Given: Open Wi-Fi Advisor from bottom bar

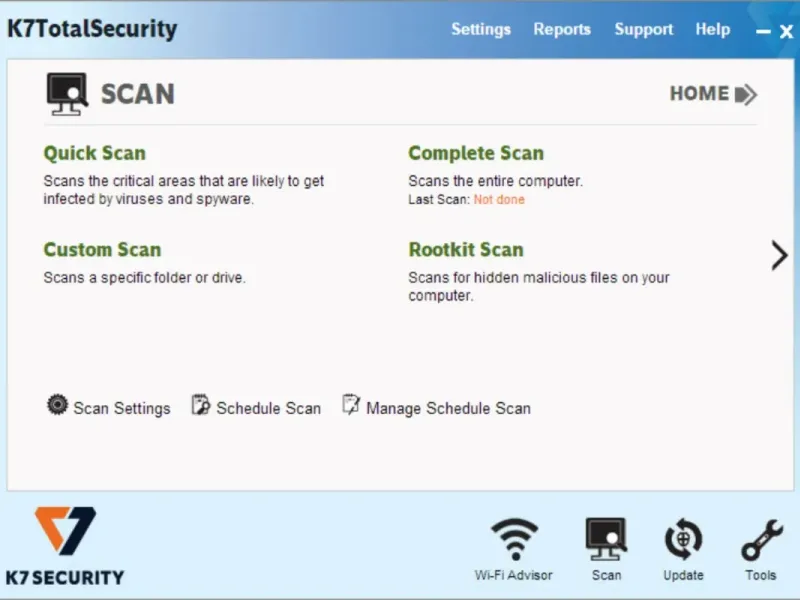Looking at the screenshot, I should click(514, 549).
